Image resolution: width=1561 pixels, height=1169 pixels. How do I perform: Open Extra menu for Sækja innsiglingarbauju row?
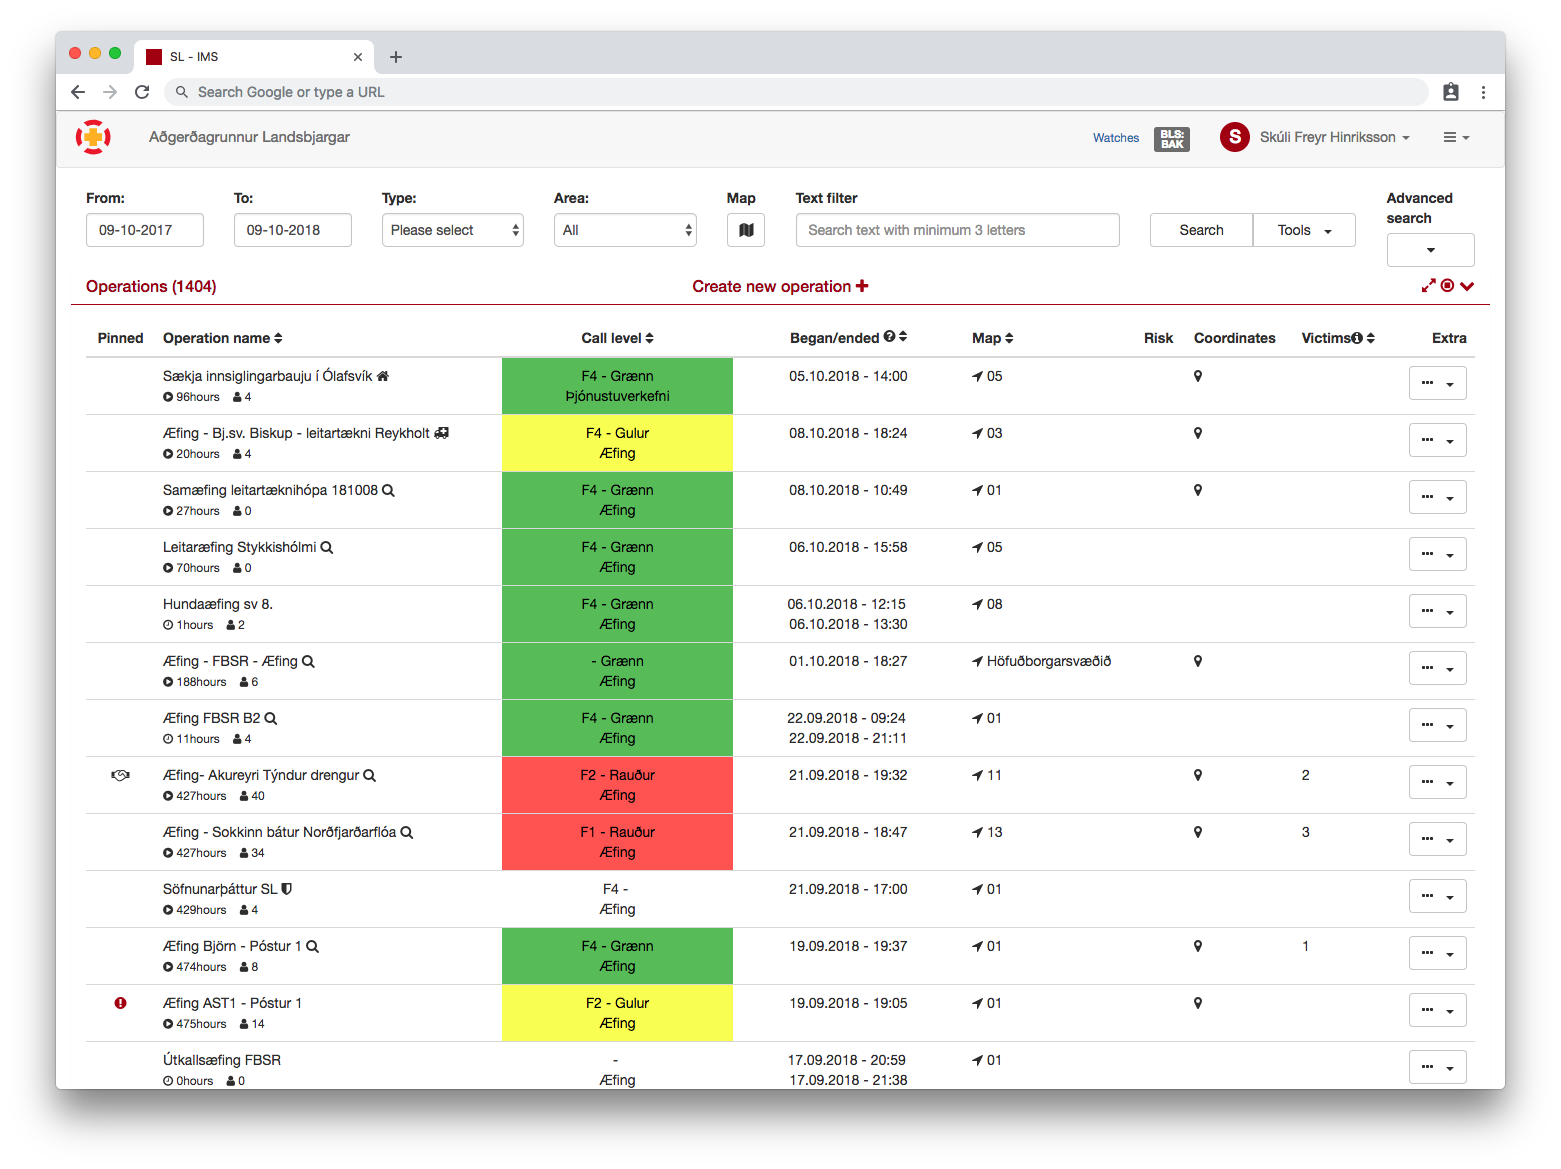pyautogui.click(x=1437, y=383)
